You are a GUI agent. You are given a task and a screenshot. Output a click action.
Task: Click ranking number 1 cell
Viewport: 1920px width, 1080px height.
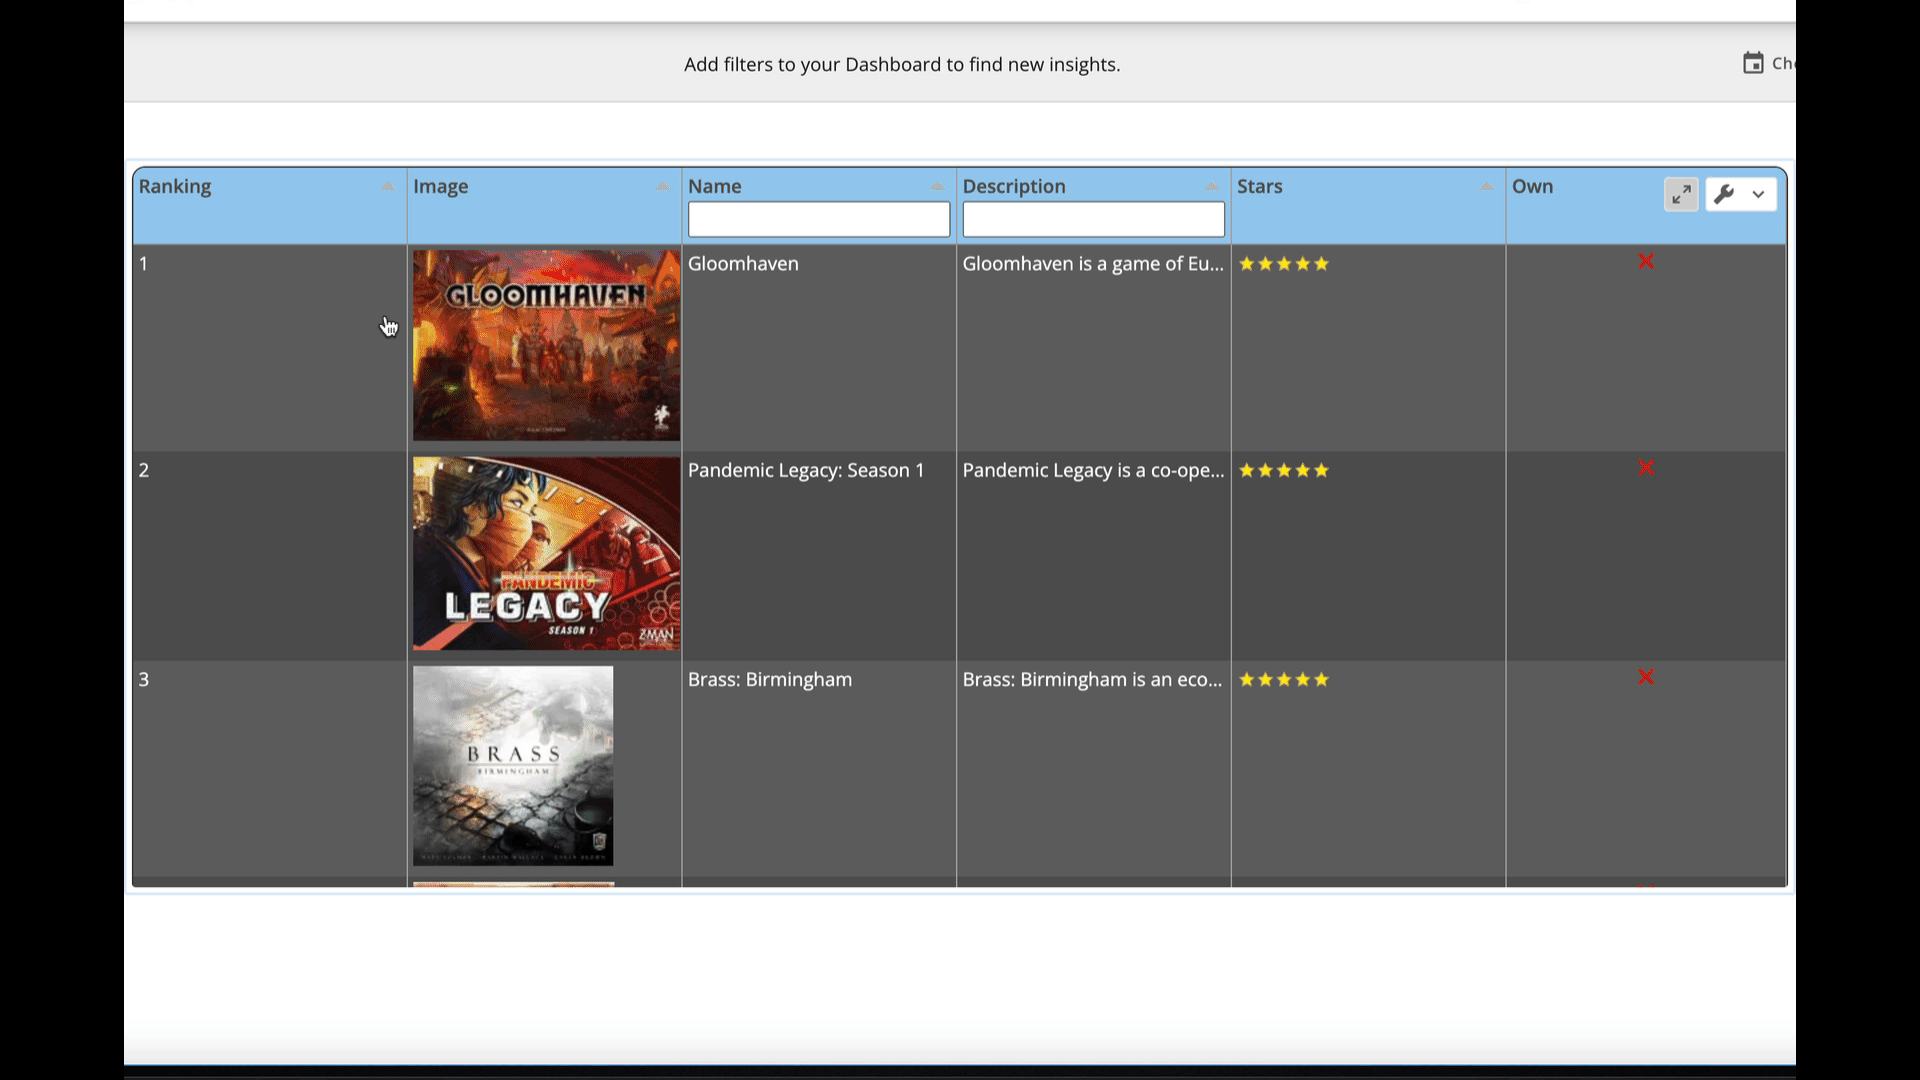270,346
